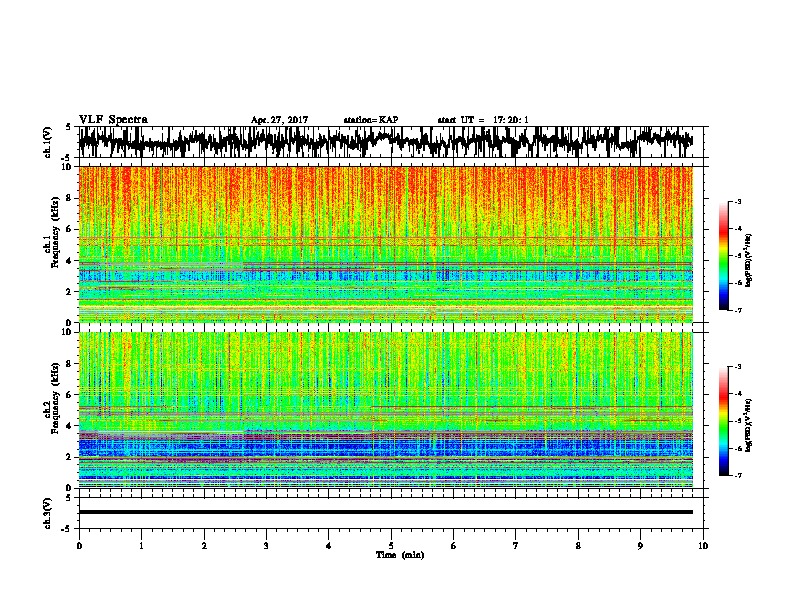
Task: Click the "5" tick on ch.3(V) axis
Action: click(x=68, y=498)
